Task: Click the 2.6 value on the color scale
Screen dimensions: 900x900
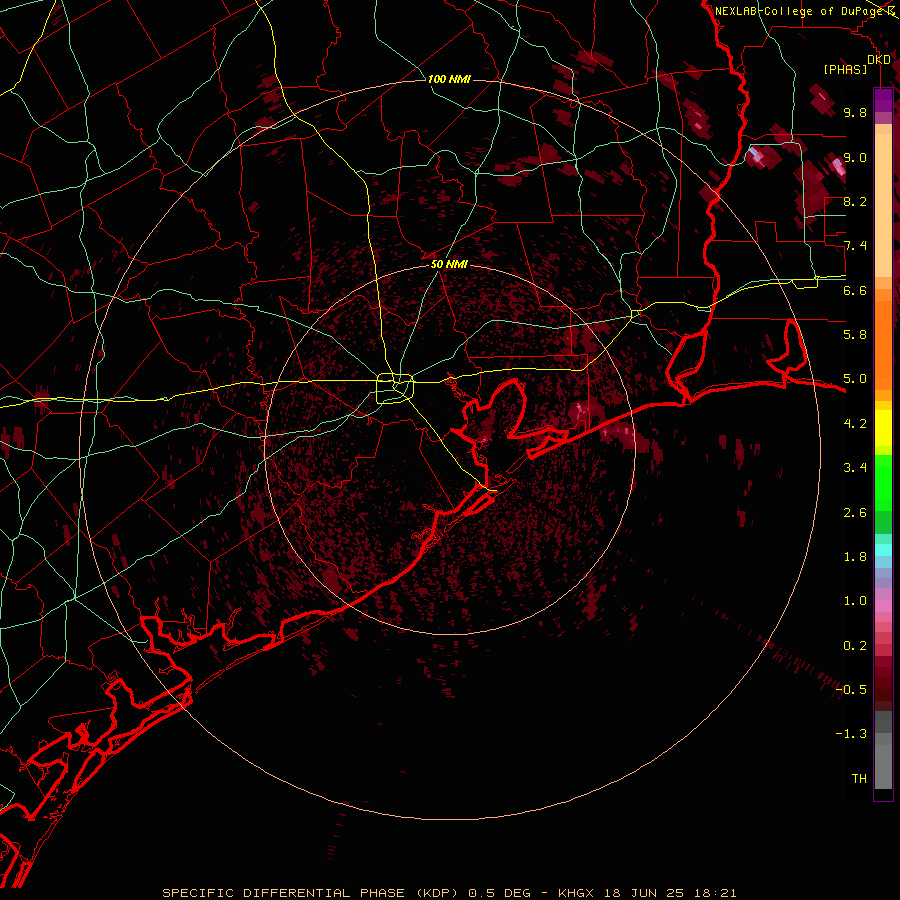Action: tap(855, 513)
